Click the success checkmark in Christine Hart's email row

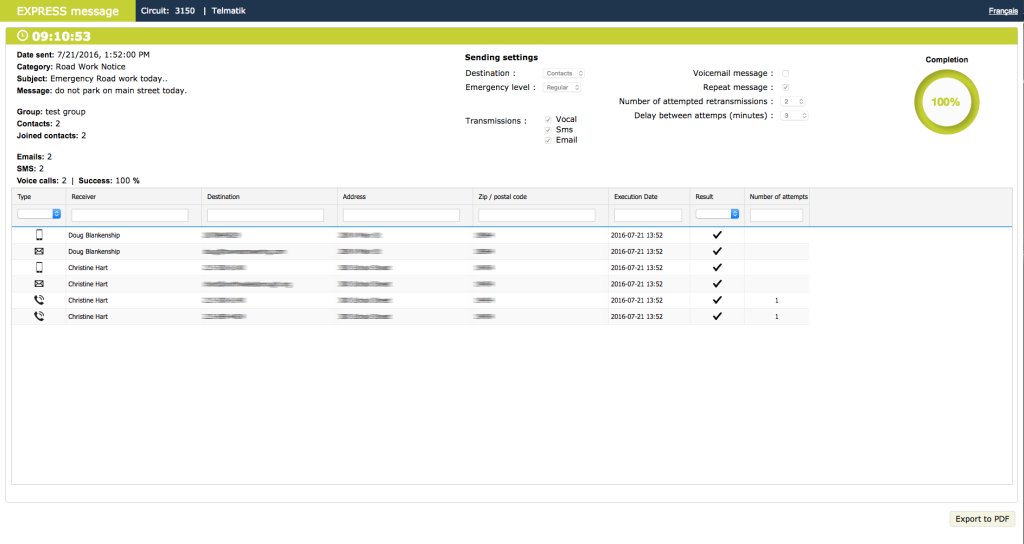717,284
